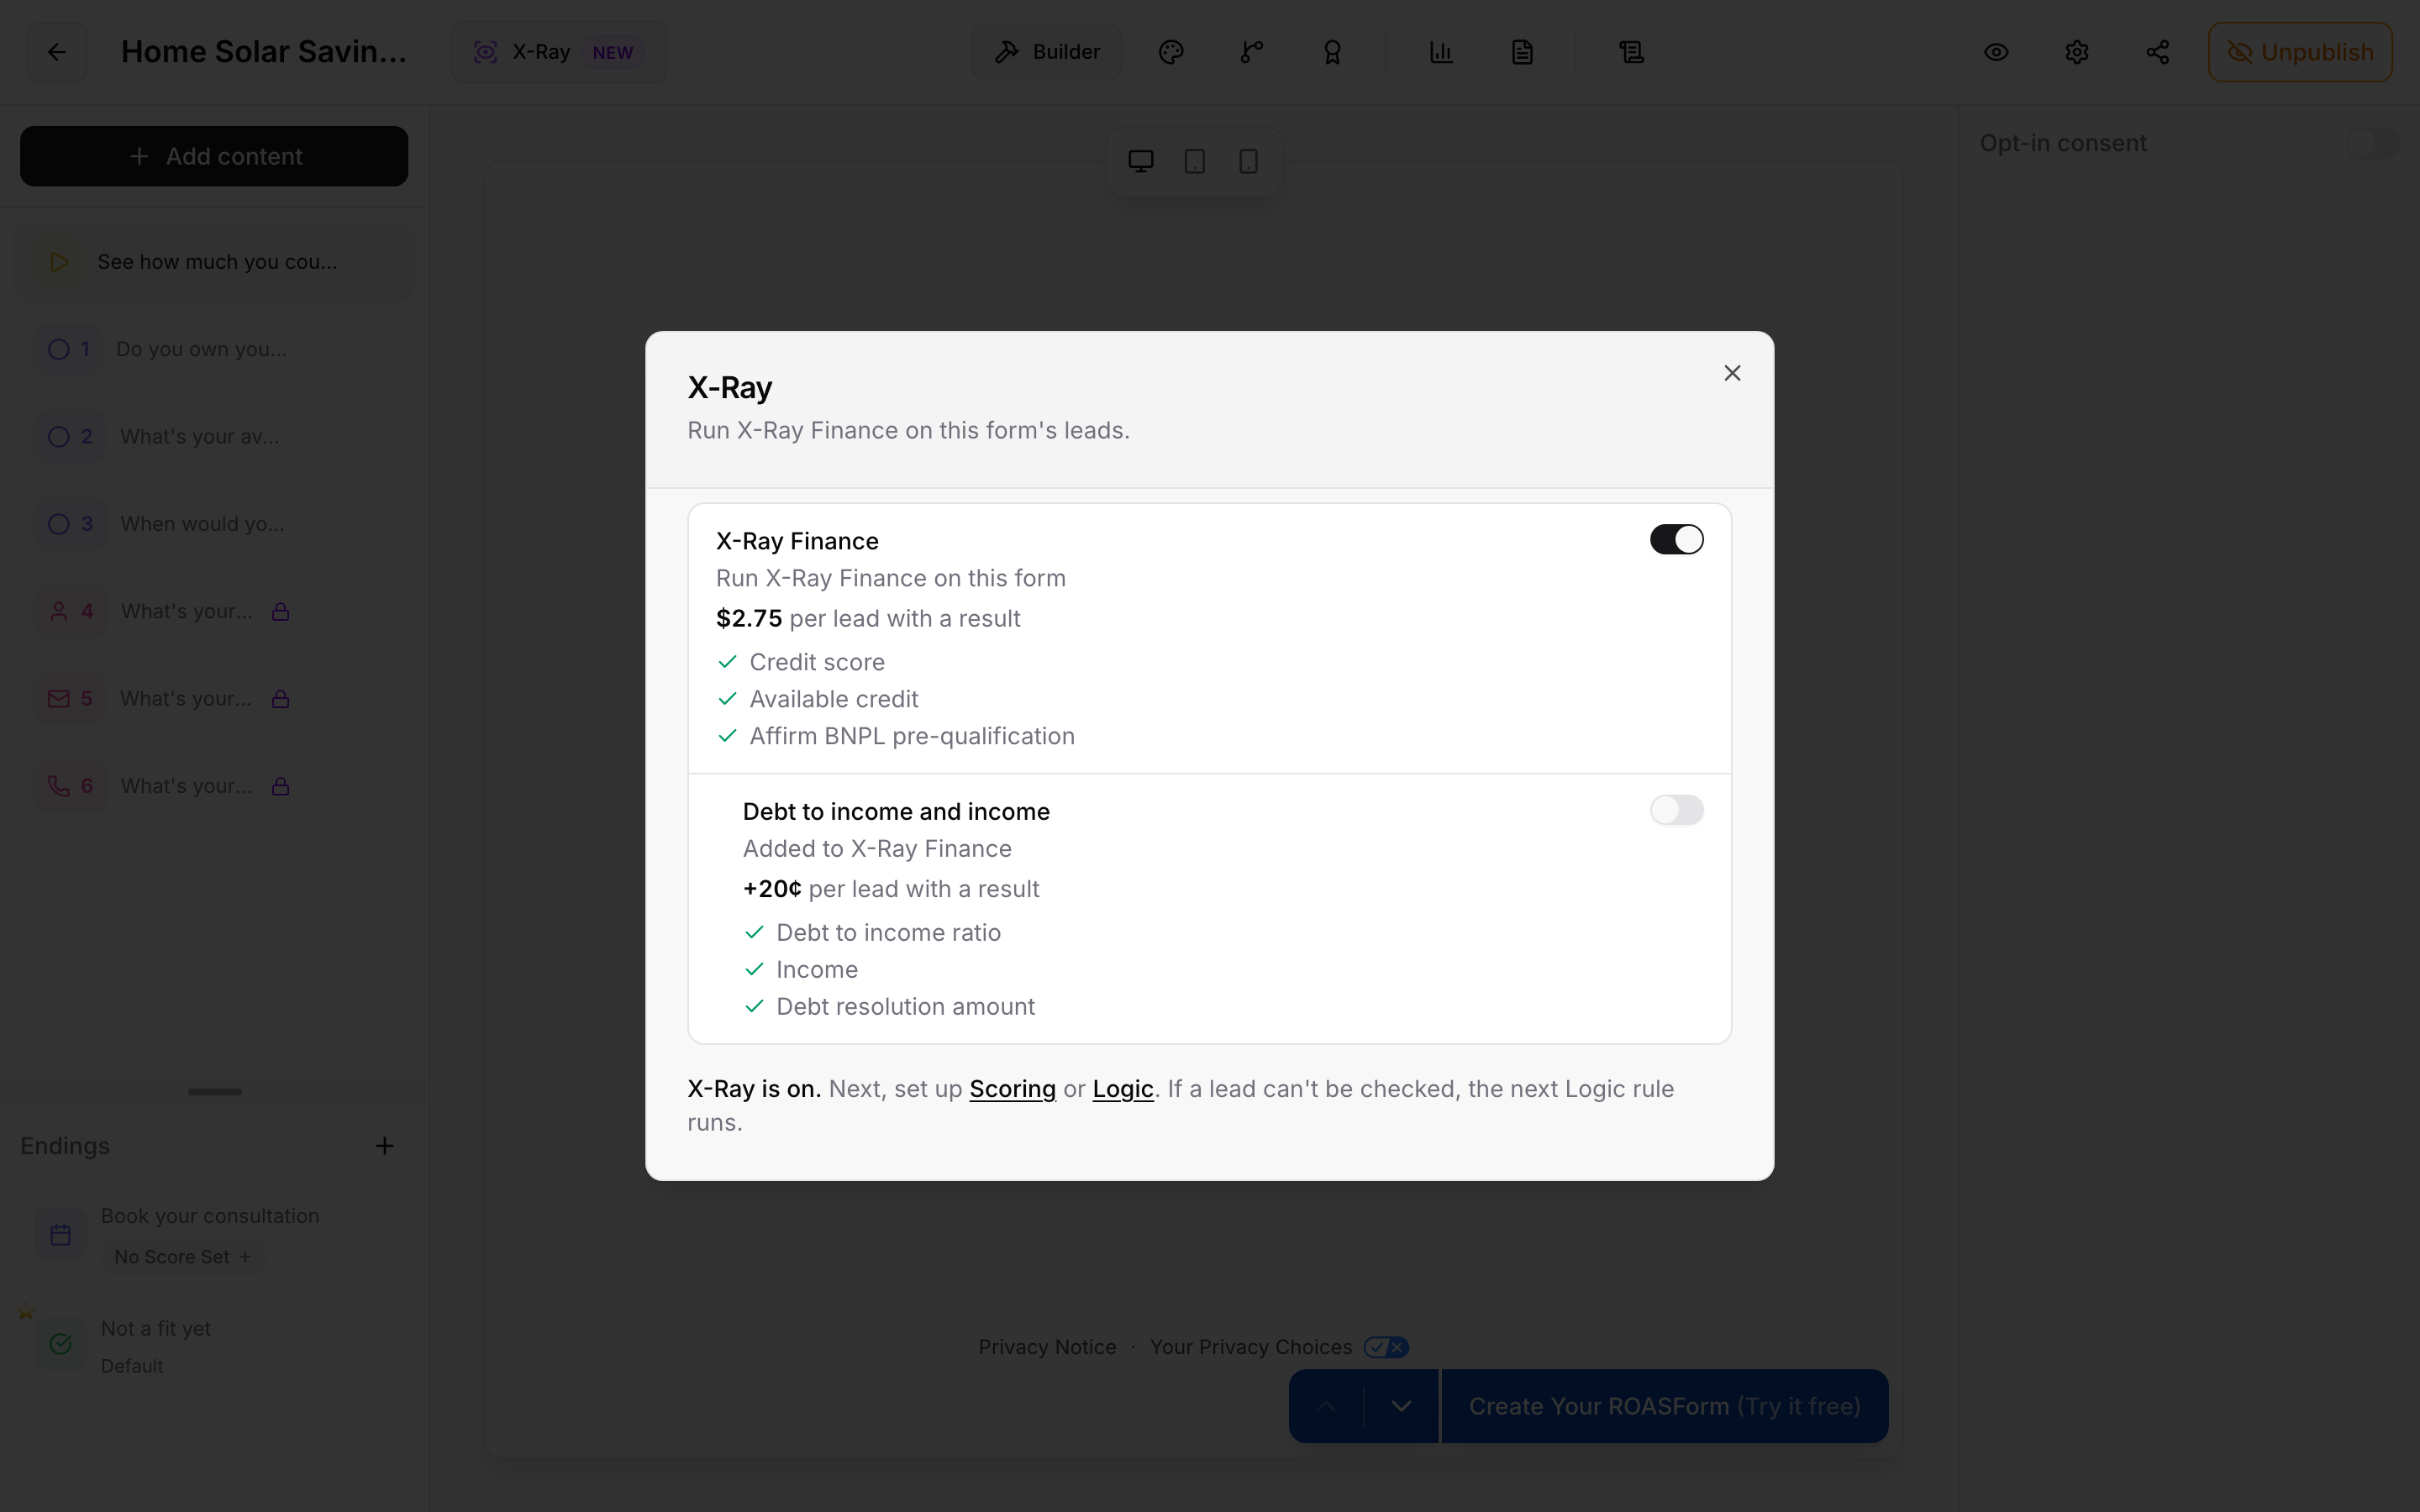This screenshot has height=1512, width=2420.
Task: Open the analytics bar chart icon
Action: [1441, 52]
